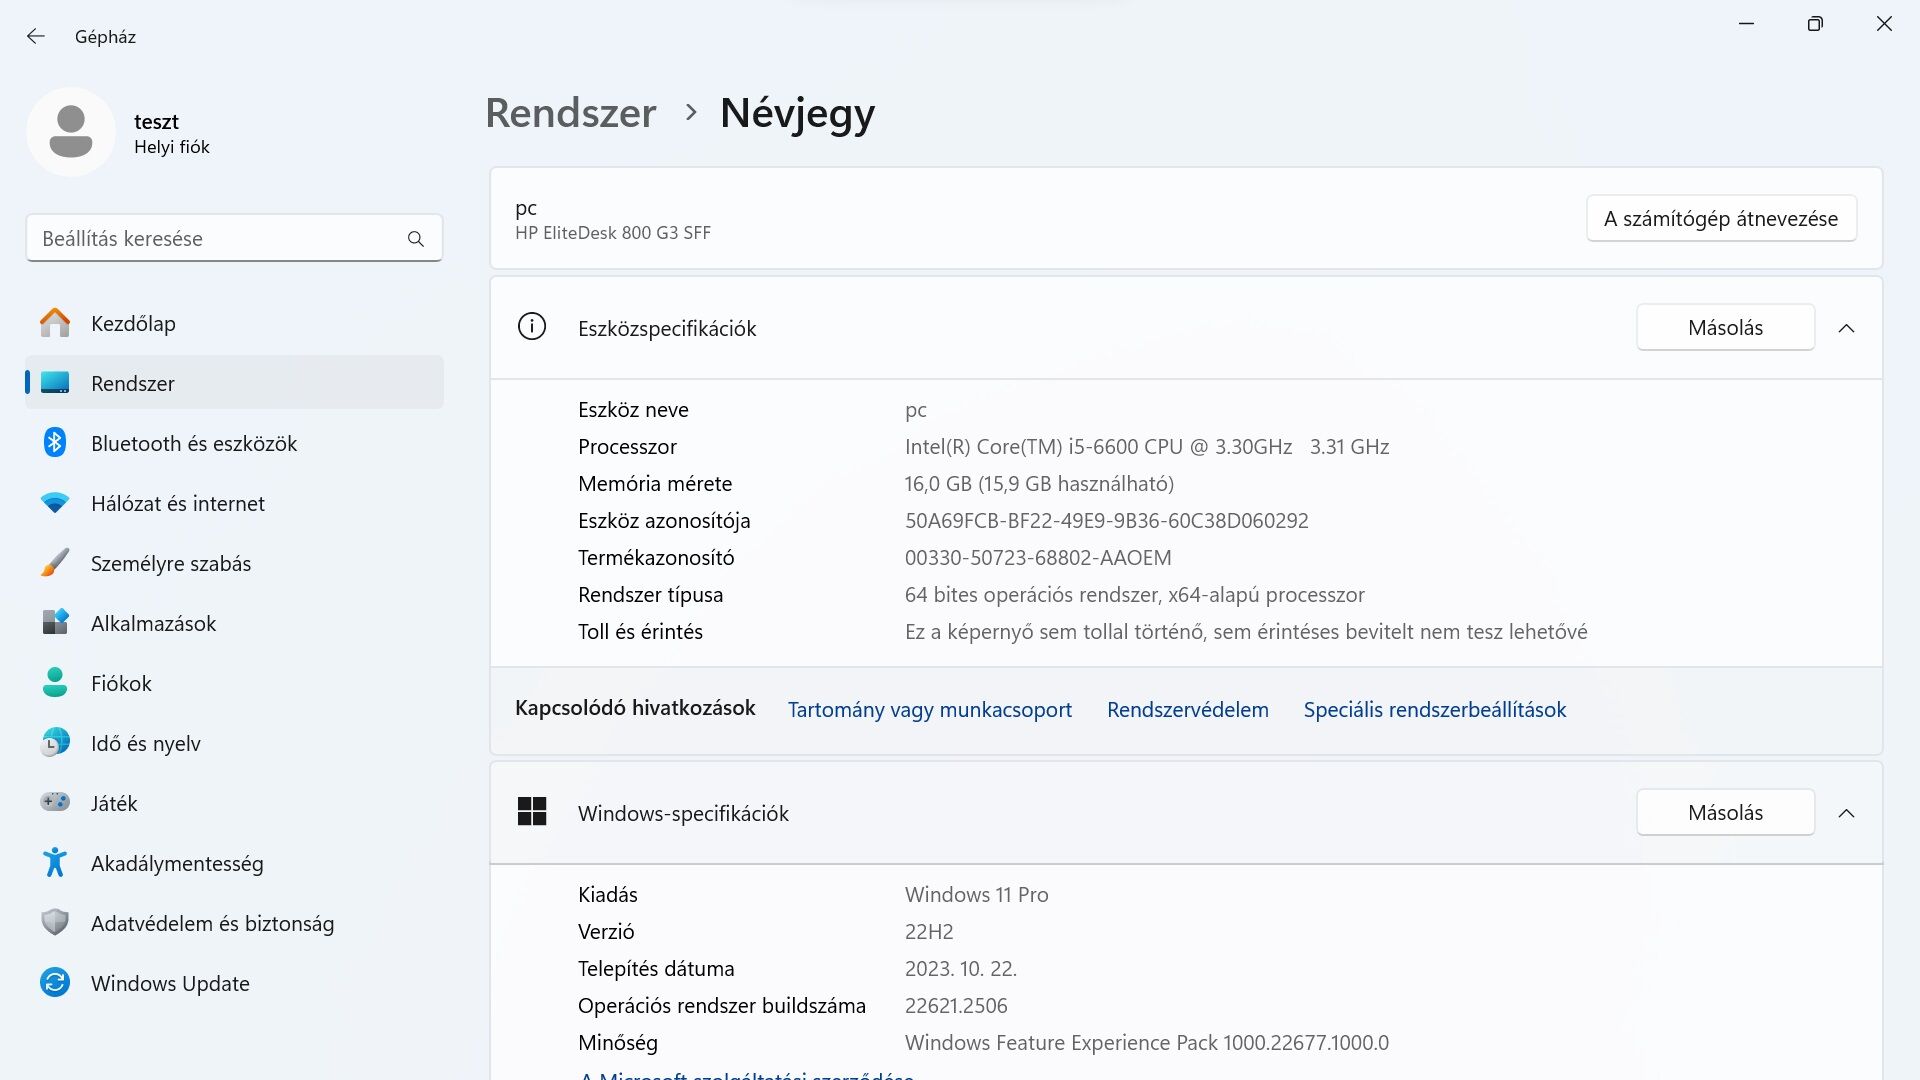Click the teszt Helyi fiók account name
Screen dimensions: 1920x1080
tap(171, 134)
